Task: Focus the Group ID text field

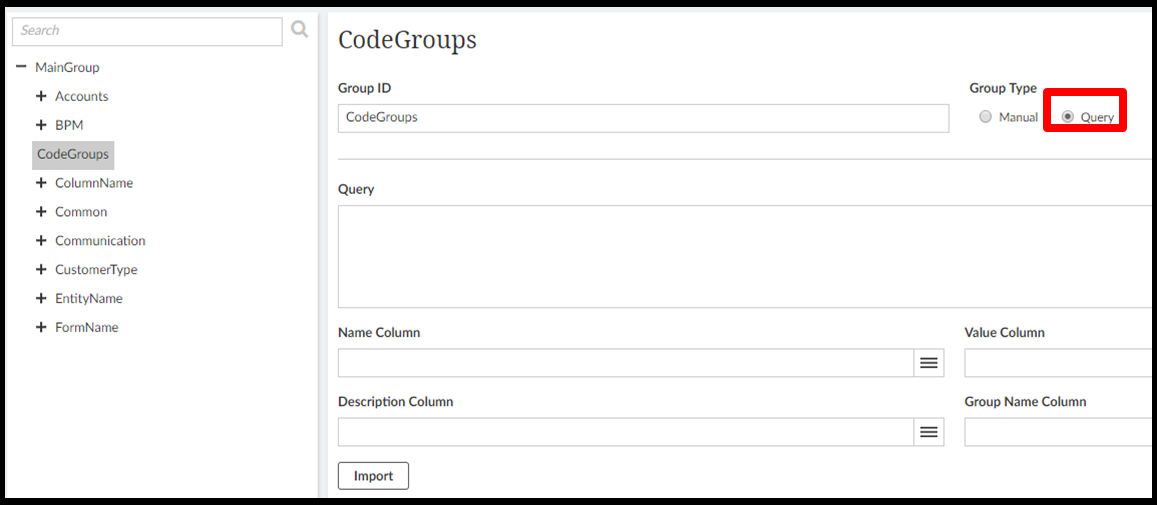Action: click(643, 118)
